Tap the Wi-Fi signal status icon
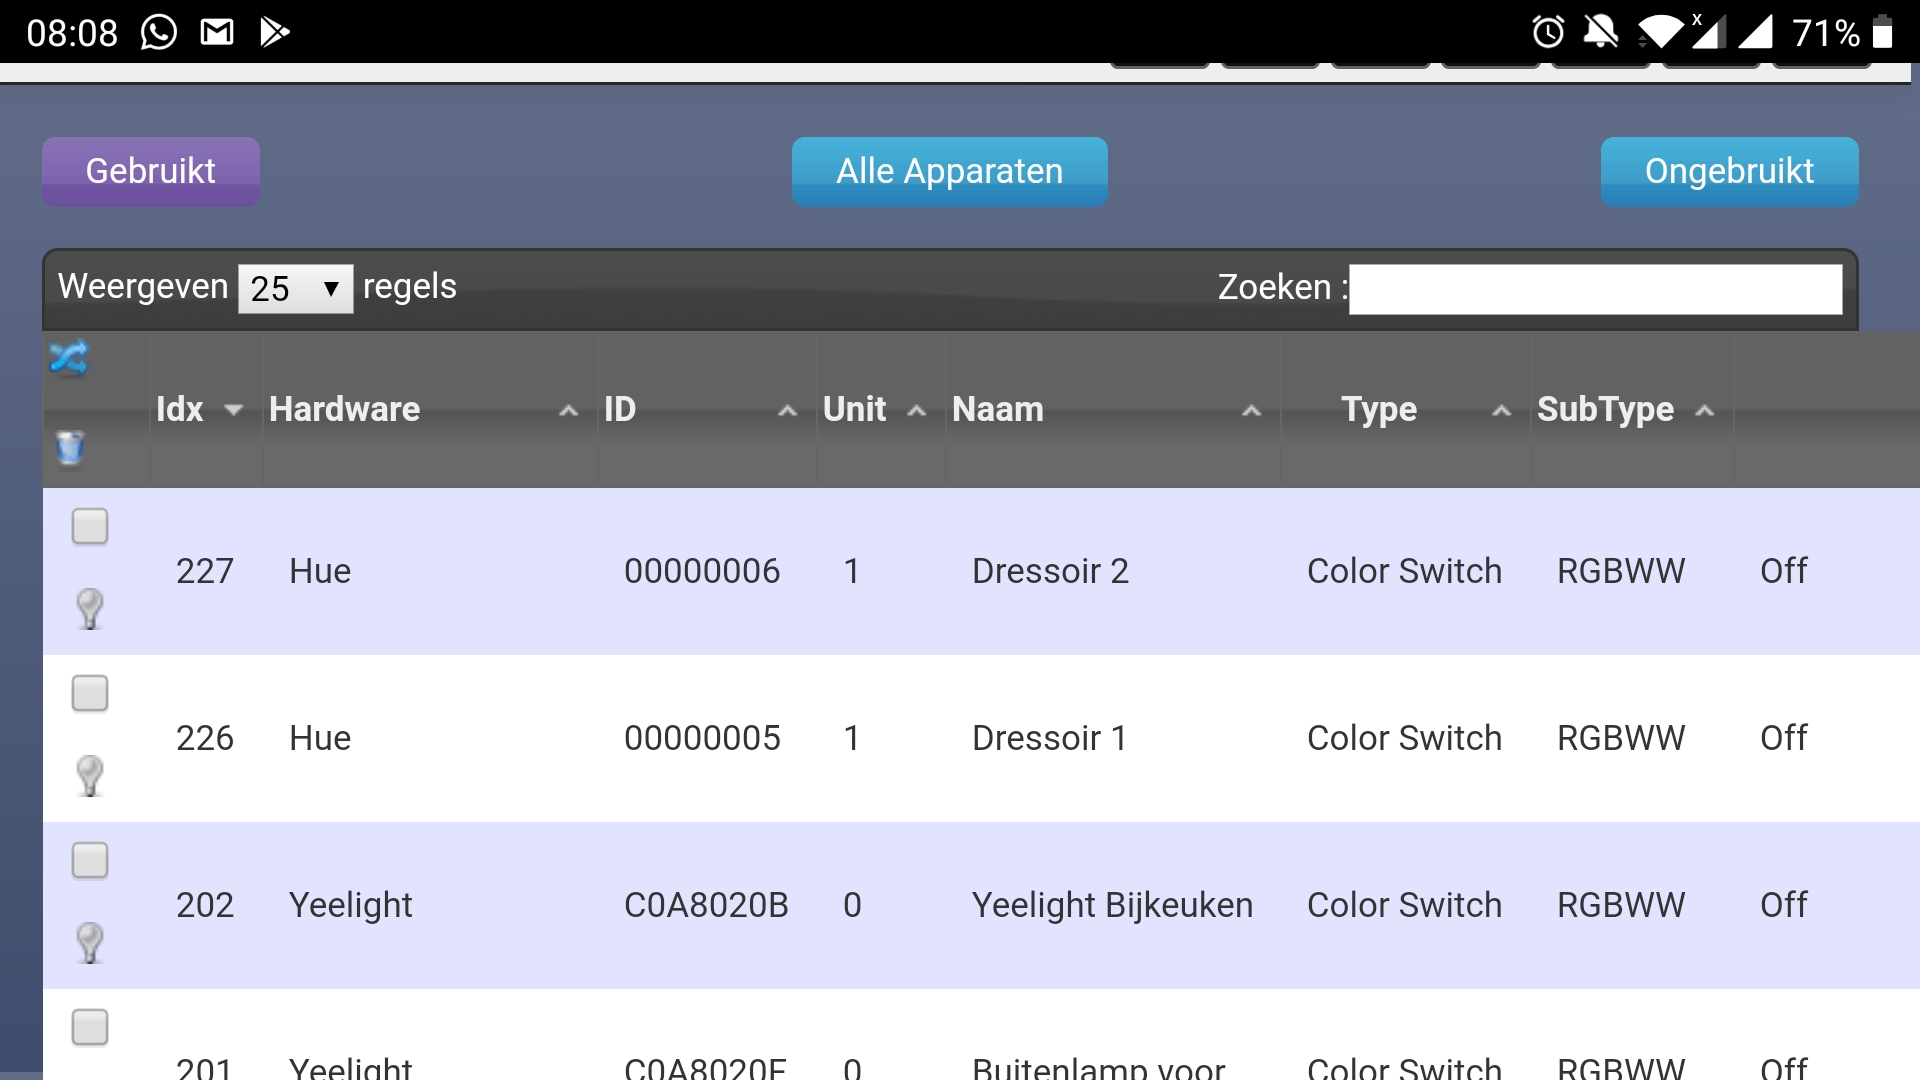The width and height of the screenshot is (1920, 1080). tap(1660, 32)
